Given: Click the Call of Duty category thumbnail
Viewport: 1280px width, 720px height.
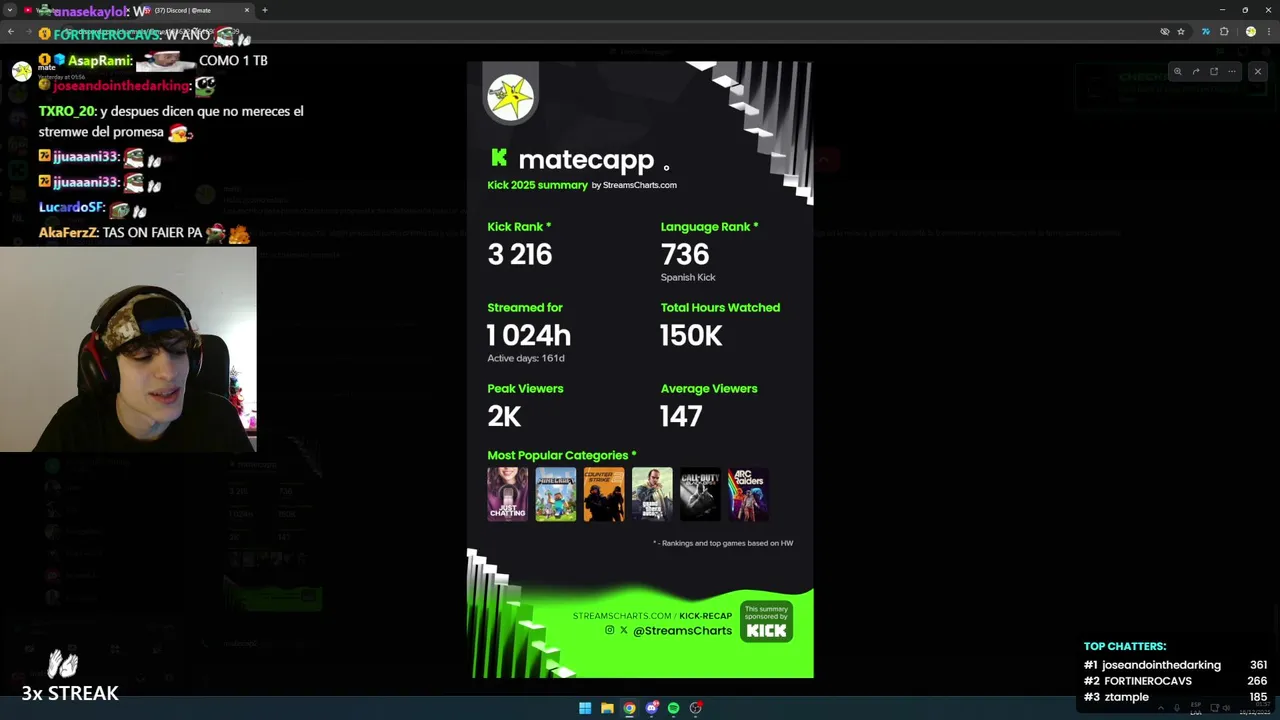Looking at the screenshot, I should 700,494.
